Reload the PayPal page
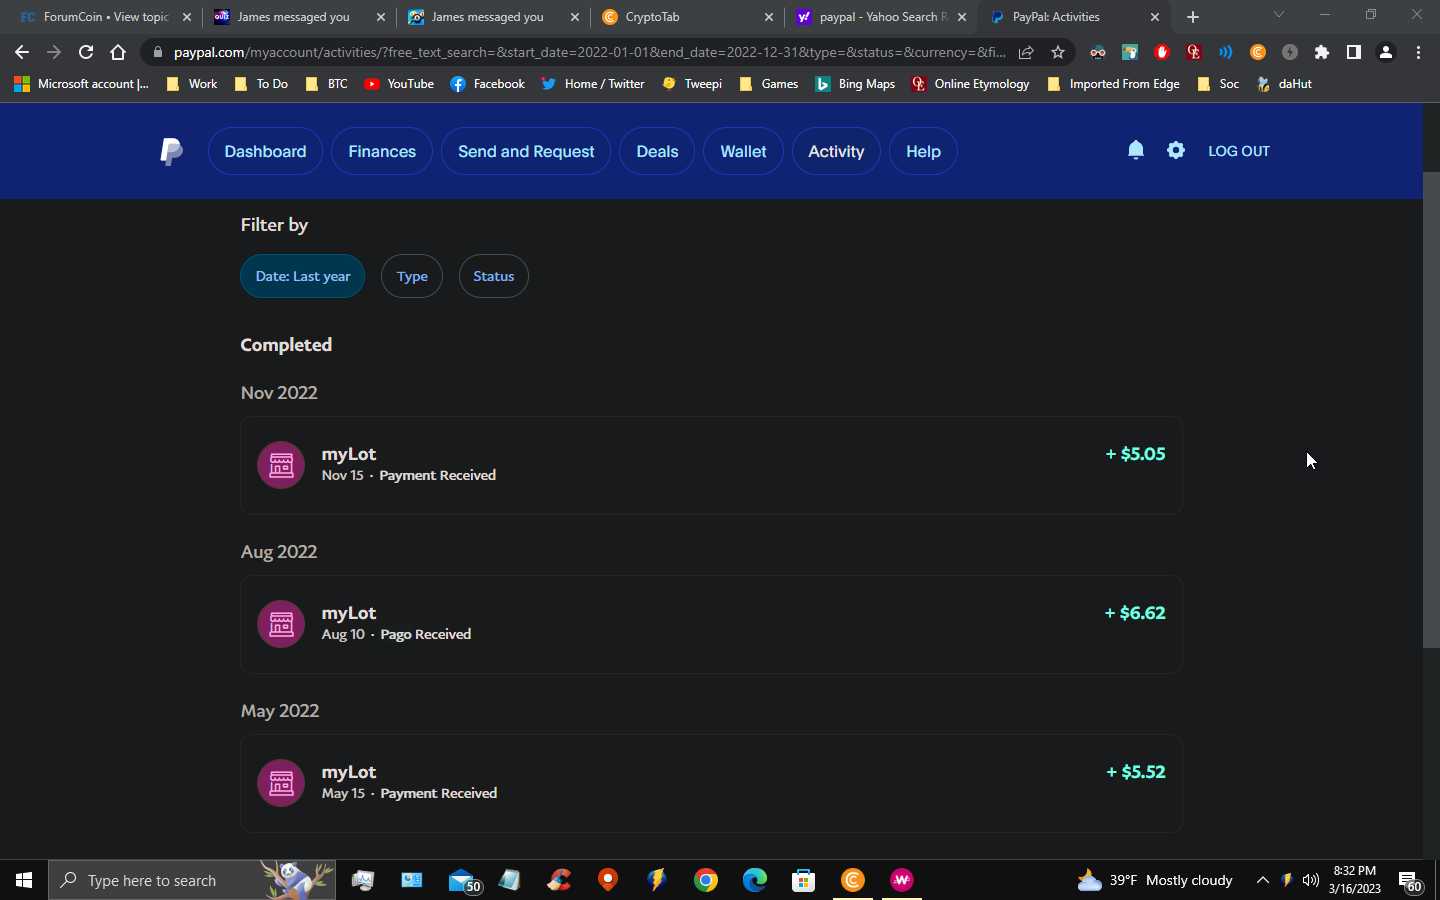 (86, 52)
